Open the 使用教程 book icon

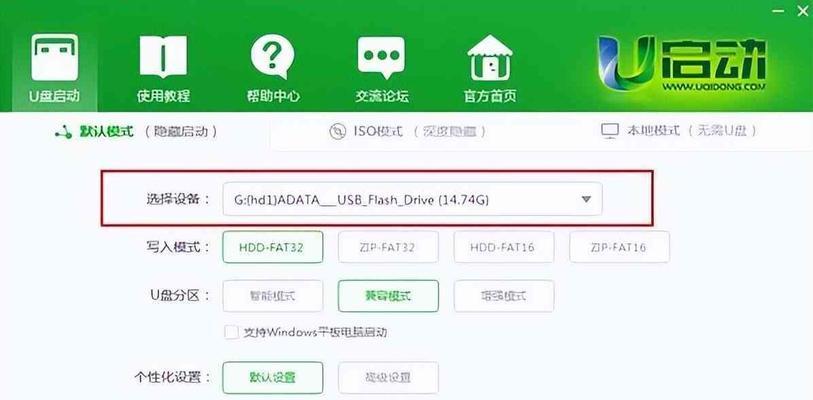(x=163, y=57)
